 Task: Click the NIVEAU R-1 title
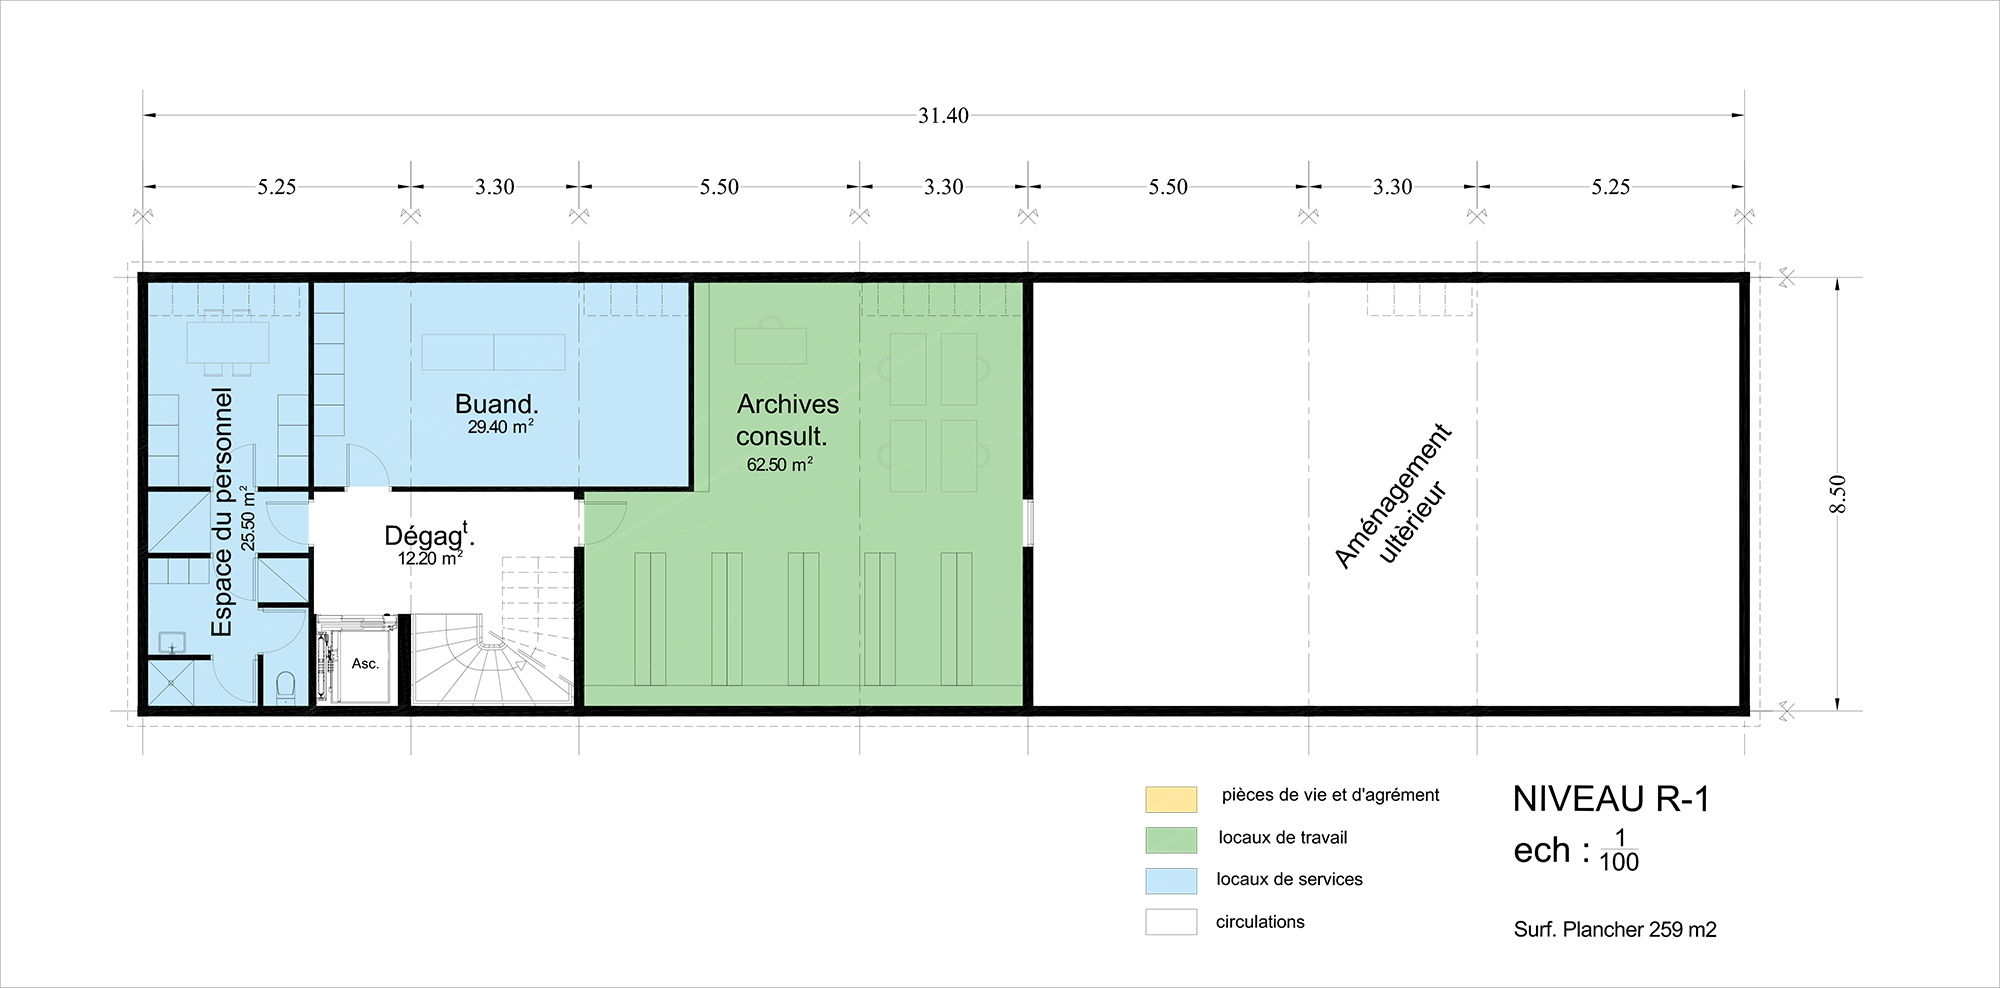pyautogui.click(x=1611, y=799)
